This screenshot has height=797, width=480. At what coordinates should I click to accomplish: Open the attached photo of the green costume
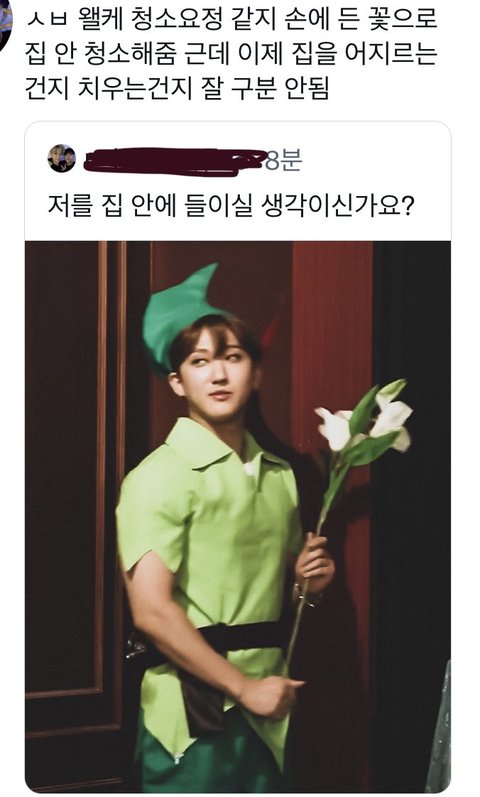point(238,516)
